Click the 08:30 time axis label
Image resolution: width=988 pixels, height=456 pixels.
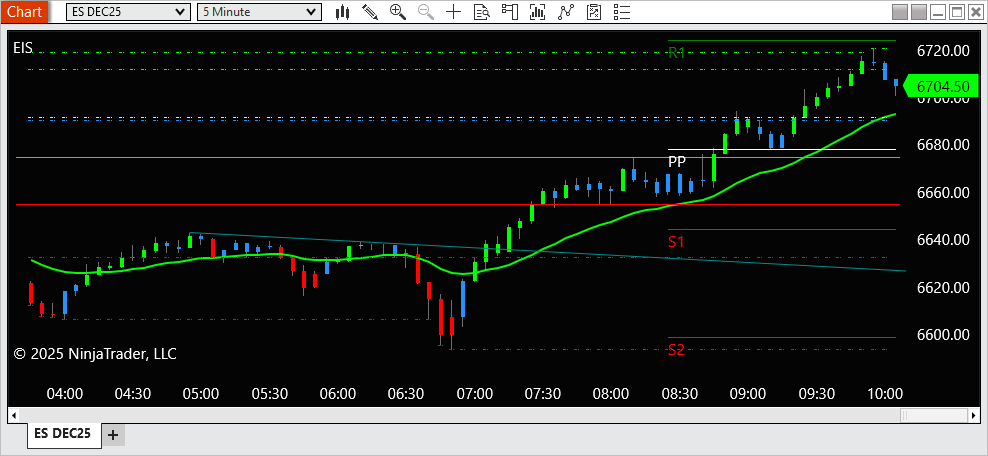(679, 394)
